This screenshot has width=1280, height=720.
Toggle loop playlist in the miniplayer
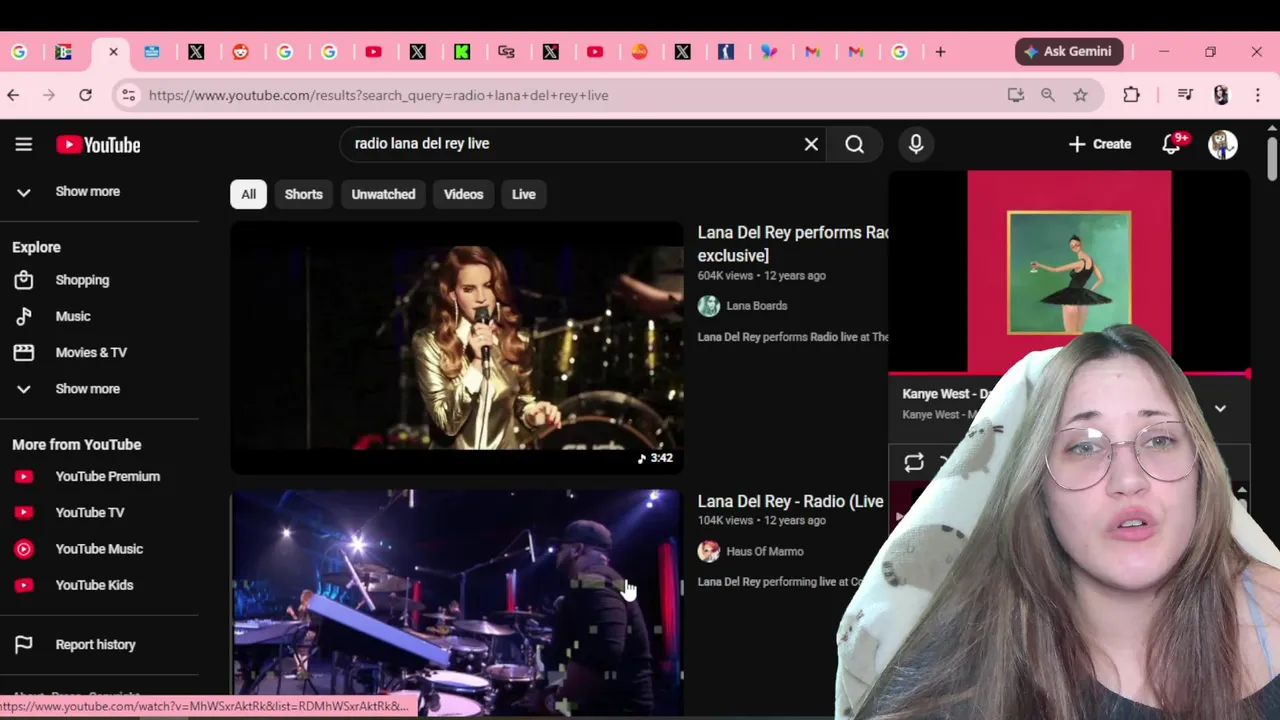pyautogui.click(x=914, y=462)
